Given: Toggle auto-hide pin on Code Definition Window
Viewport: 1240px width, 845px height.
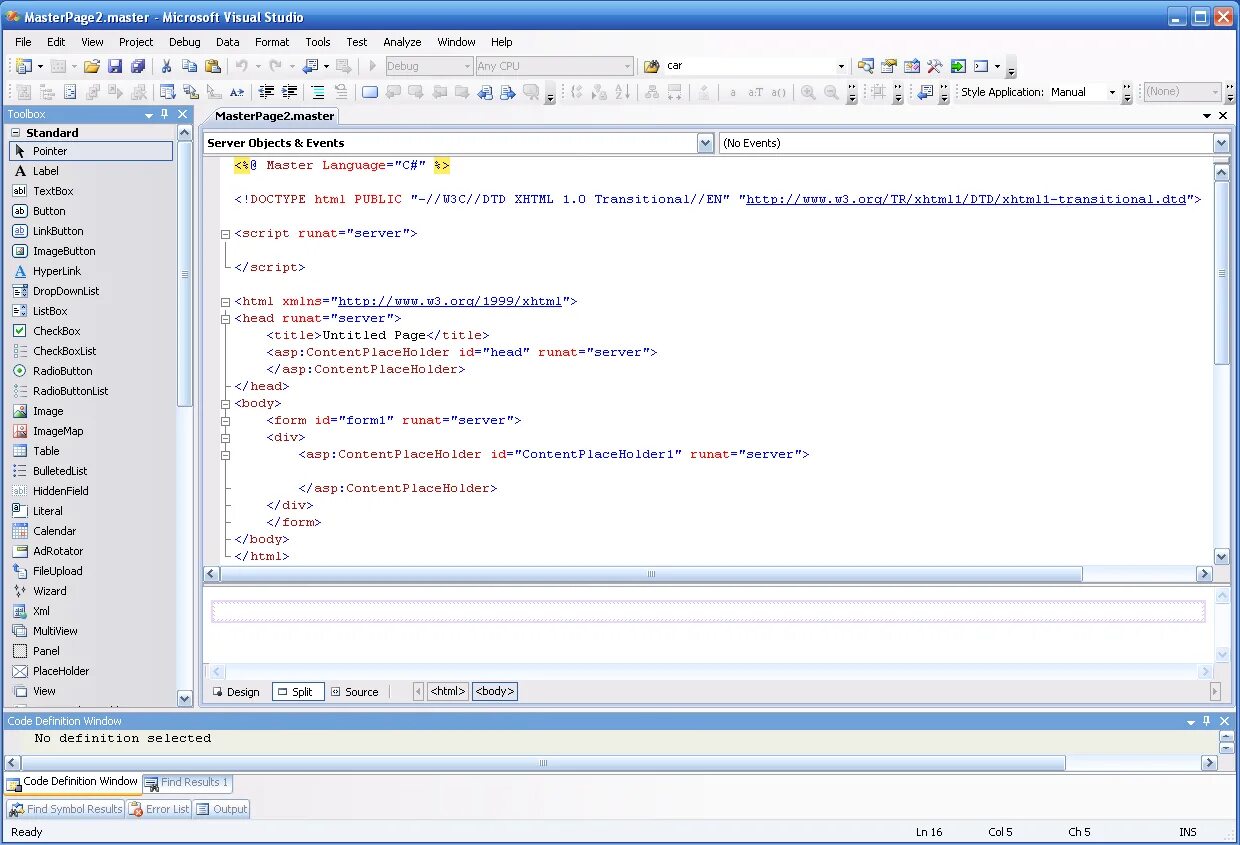Looking at the screenshot, I should [1207, 721].
